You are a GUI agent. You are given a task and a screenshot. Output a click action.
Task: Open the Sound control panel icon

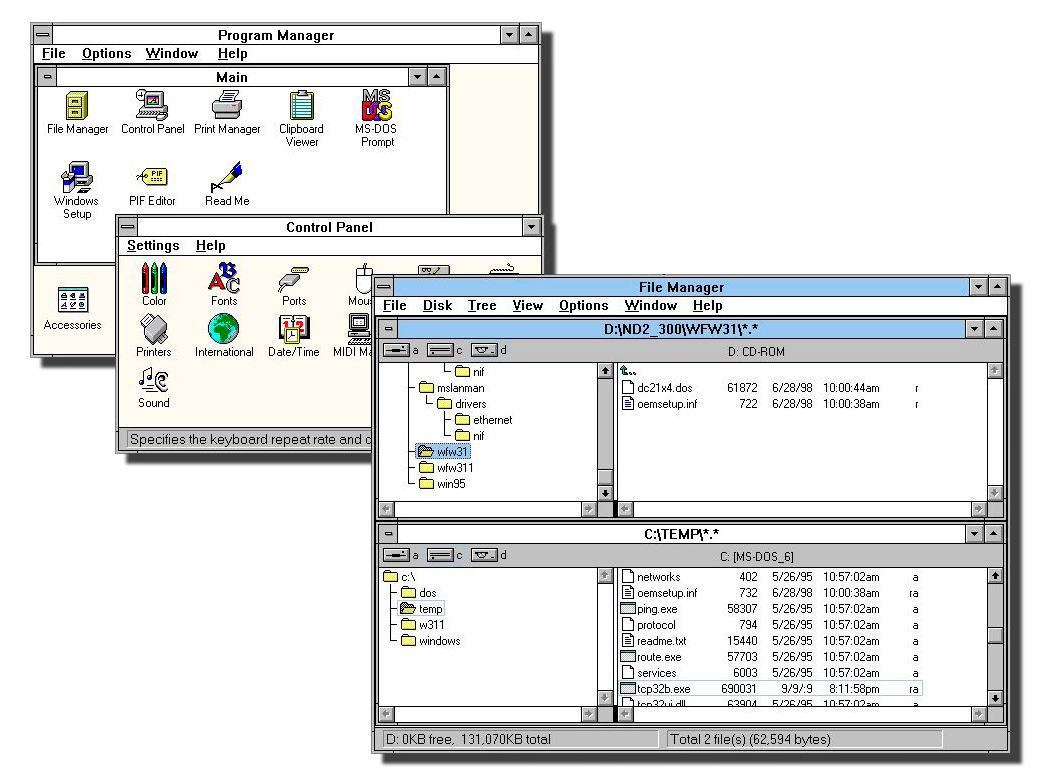[x=153, y=381]
